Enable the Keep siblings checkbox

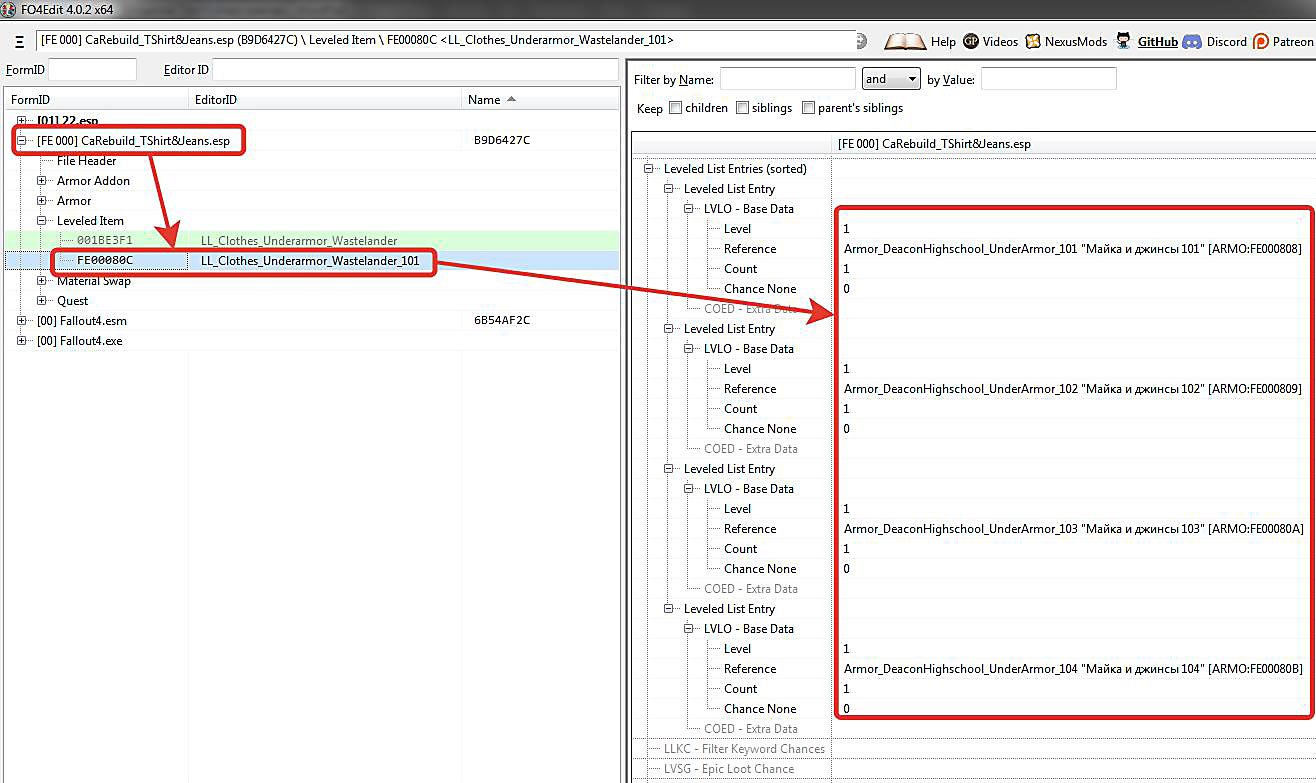[743, 108]
